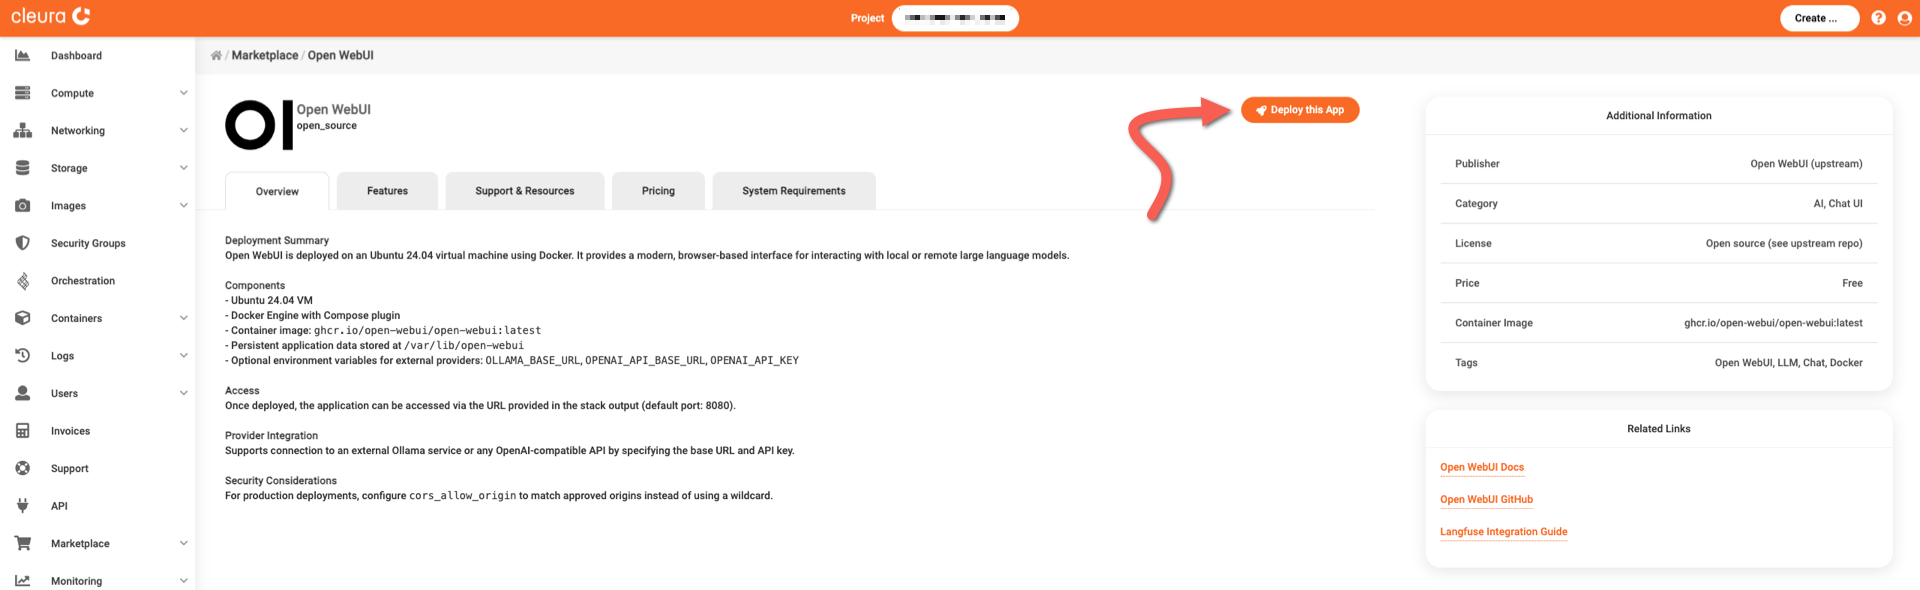
Task: Open the Create ... menu button
Action: pos(1819,18)
